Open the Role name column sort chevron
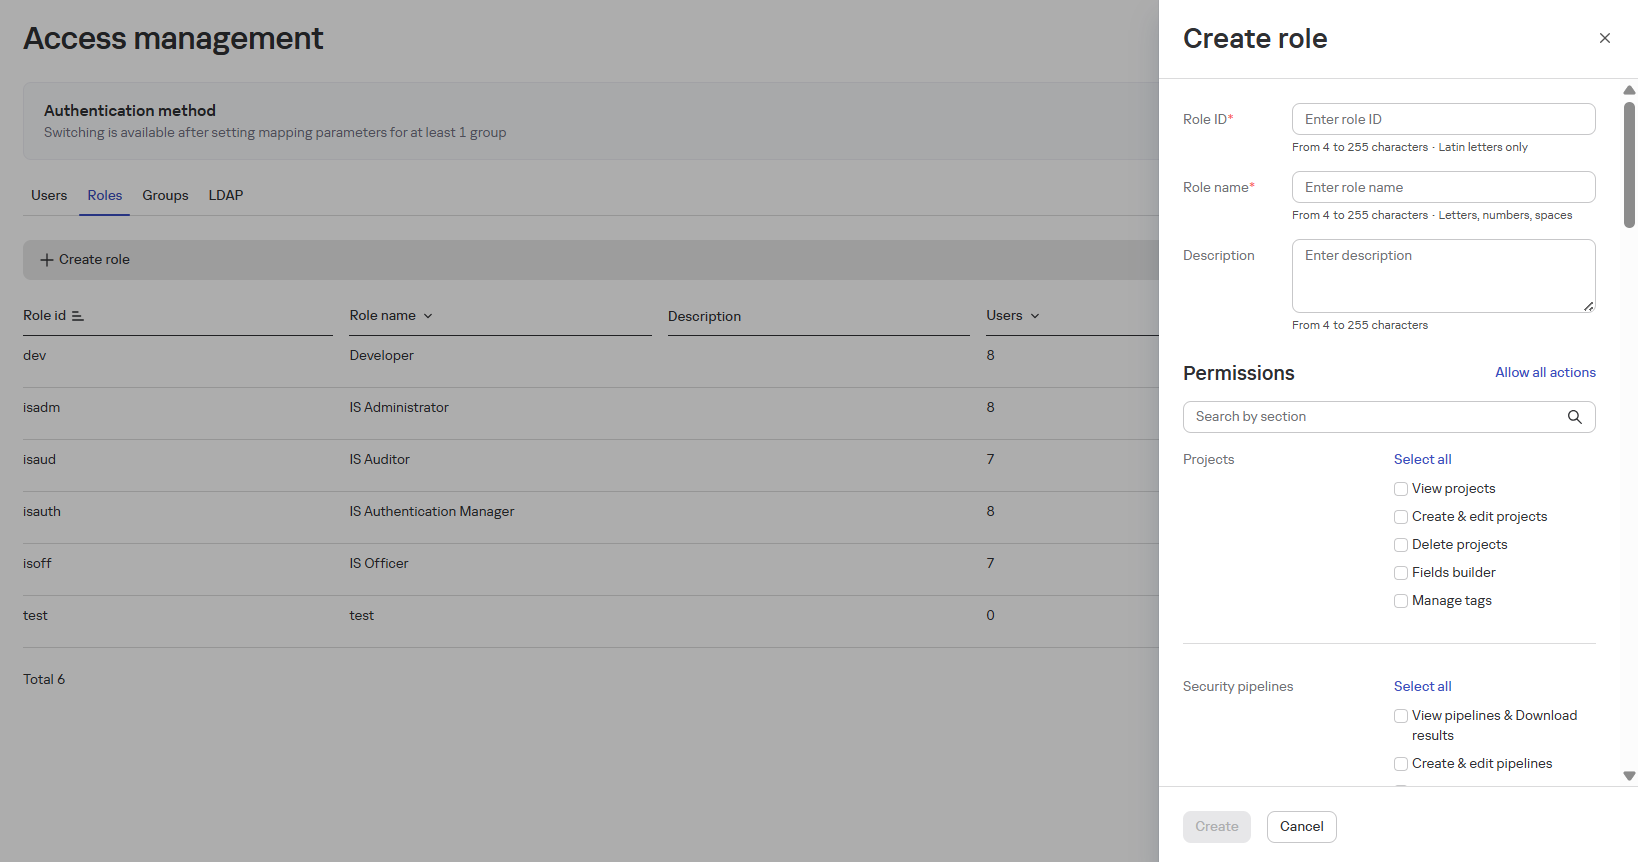Image resolution: width=1638 pixels, height=862 pixels. click(428, 316)
